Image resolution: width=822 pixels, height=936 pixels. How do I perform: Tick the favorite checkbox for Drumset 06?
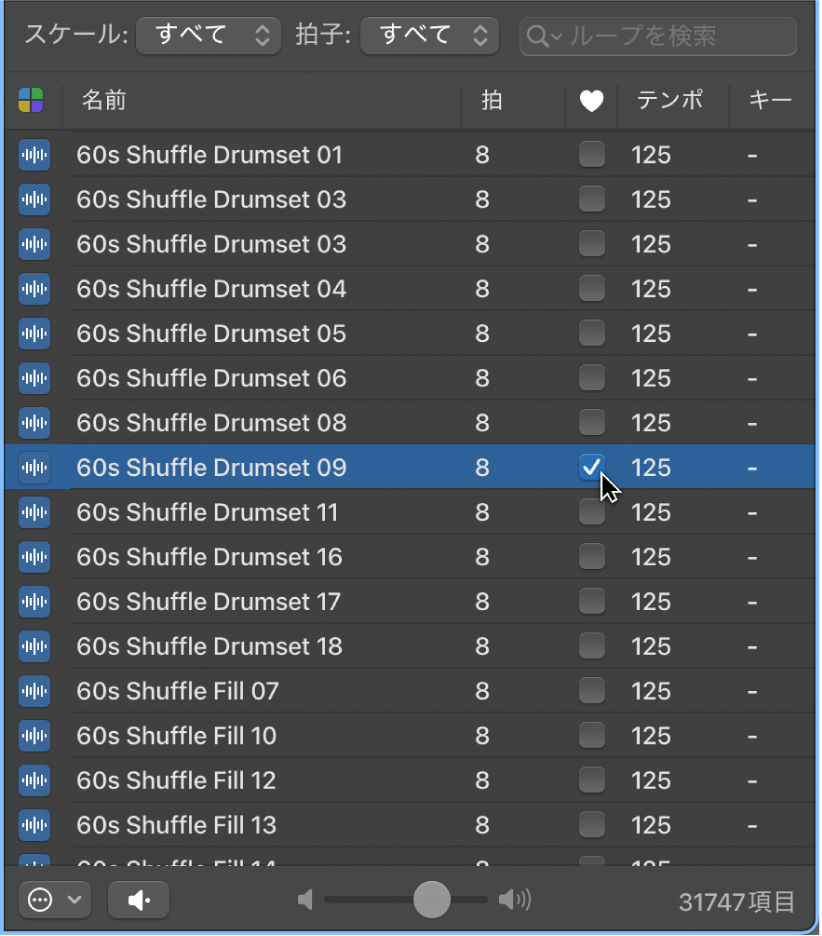[592, 378]
